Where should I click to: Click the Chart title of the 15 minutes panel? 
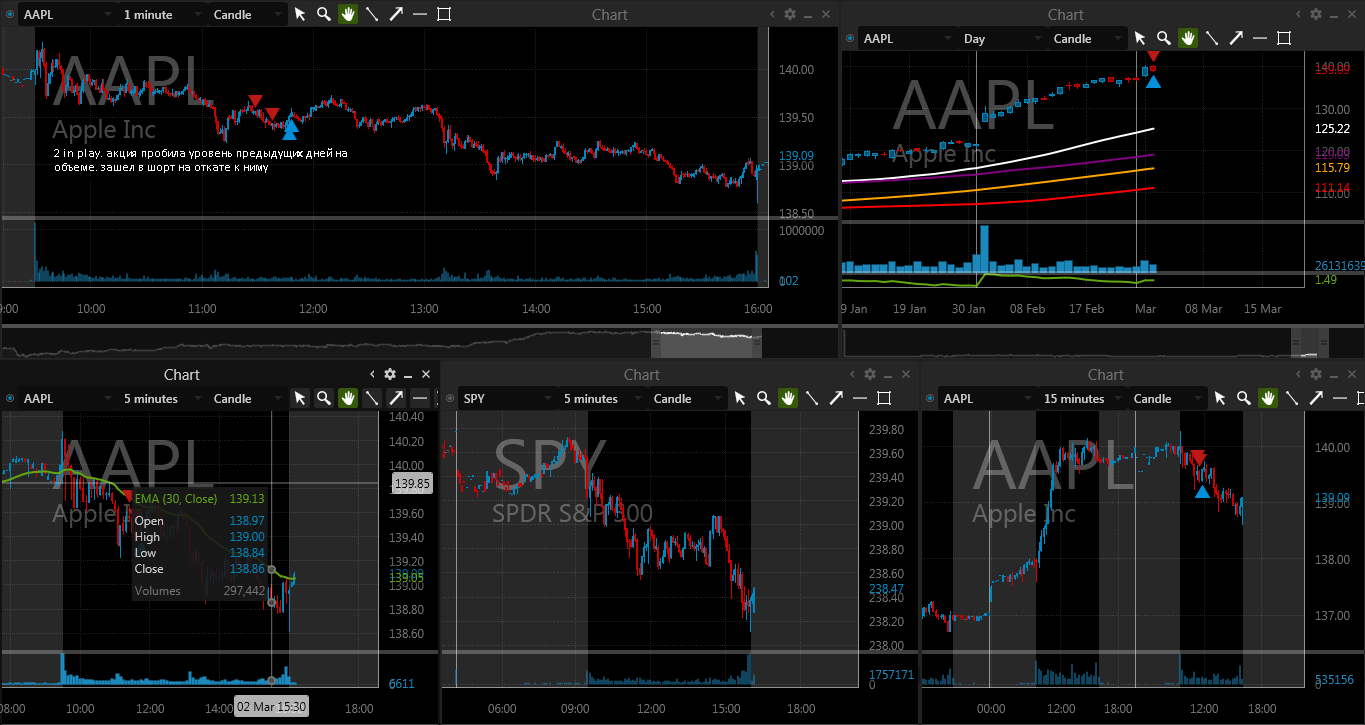click(x=1106, y=374)
